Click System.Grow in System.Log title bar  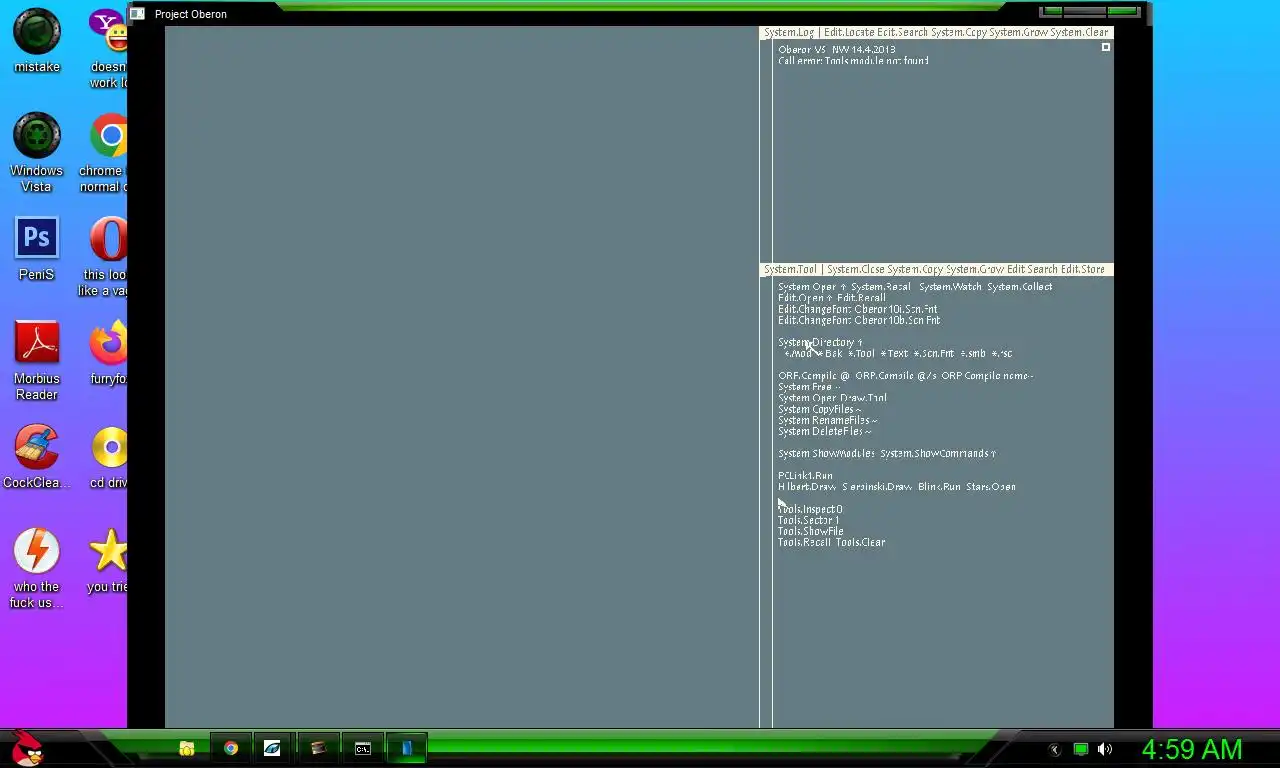tap(1018, 32)
